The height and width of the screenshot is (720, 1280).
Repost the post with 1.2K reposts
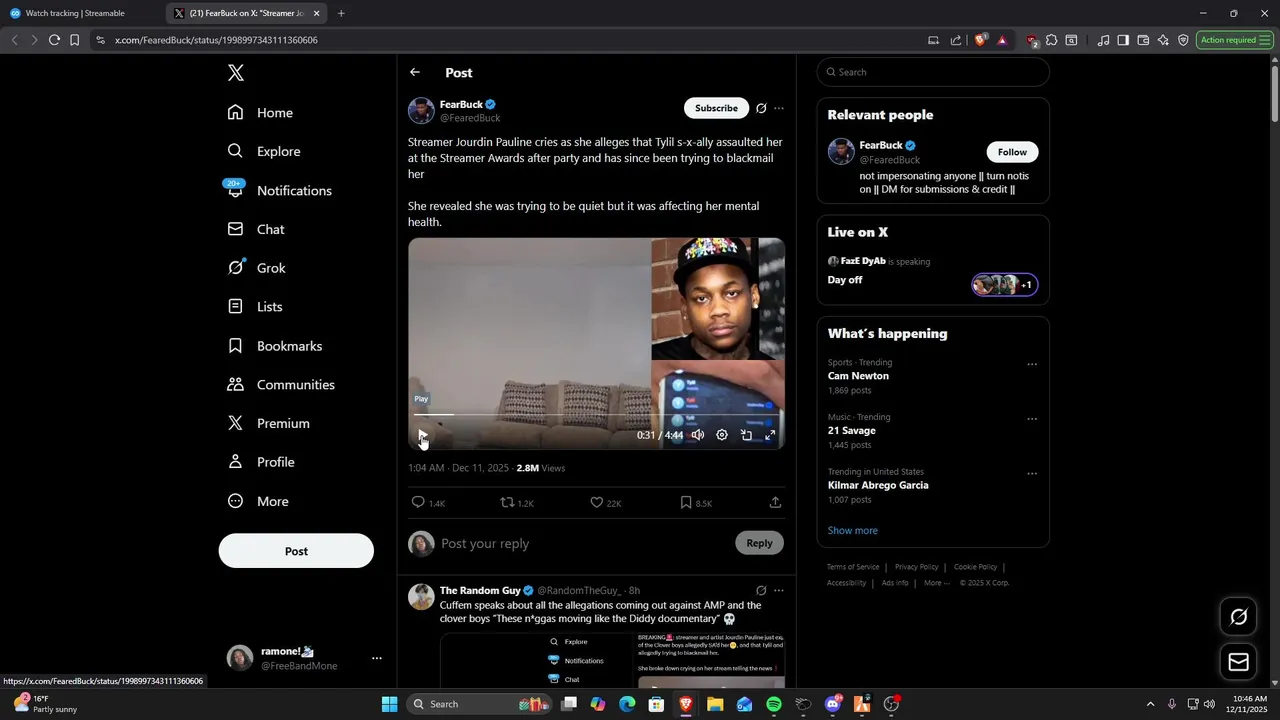pyautogui.click(x=517, y=503)
